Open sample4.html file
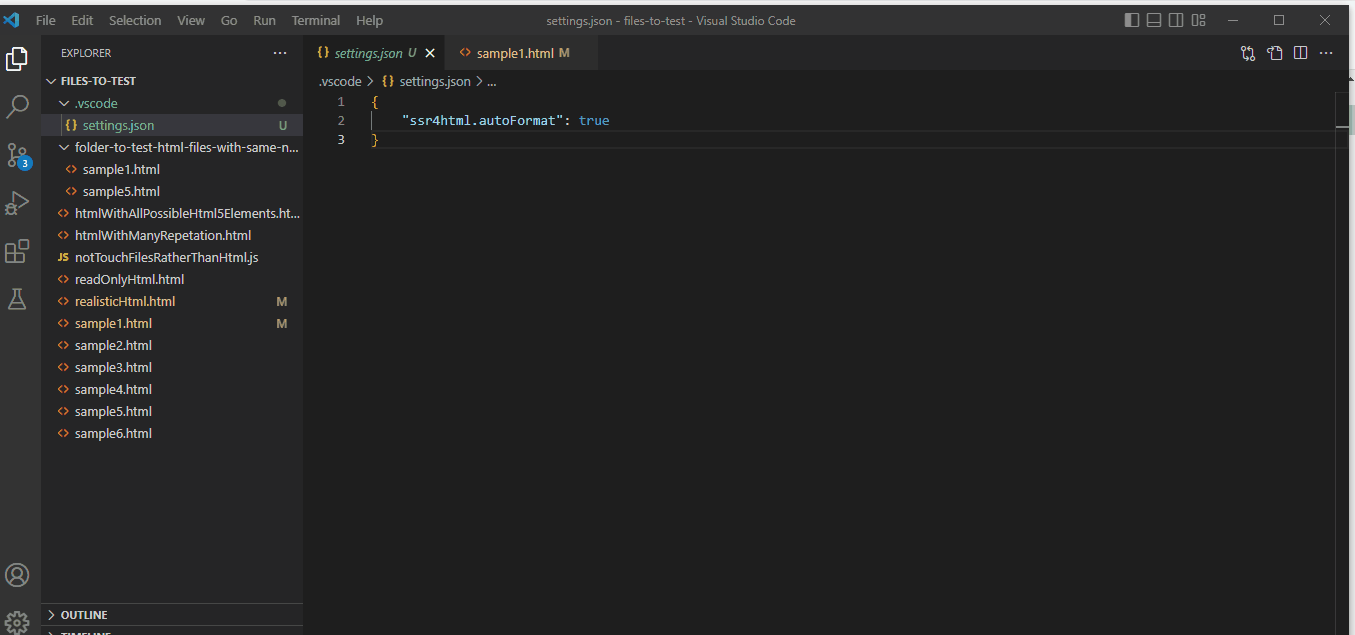This screenshot has height=635, width=1355. coord(172,389)
